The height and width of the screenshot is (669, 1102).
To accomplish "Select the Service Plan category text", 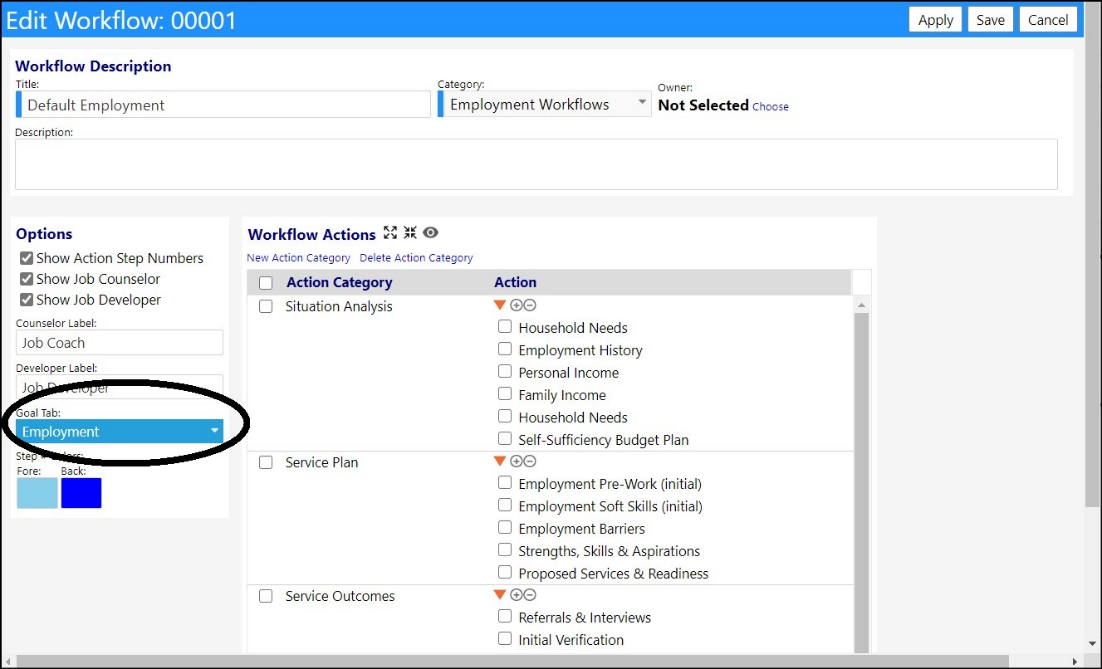I will tap(322, 462).
